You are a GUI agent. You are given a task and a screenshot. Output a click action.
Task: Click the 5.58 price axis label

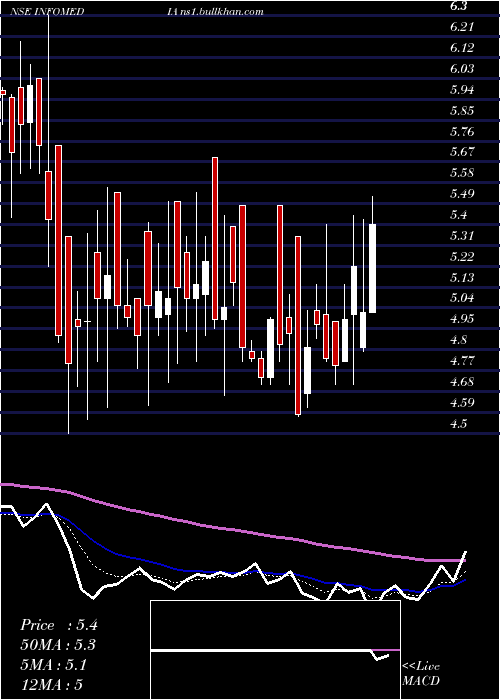tap(462, 174)
